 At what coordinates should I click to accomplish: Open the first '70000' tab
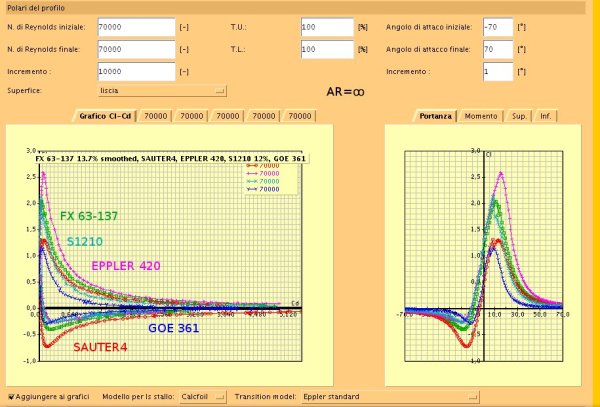155,117
